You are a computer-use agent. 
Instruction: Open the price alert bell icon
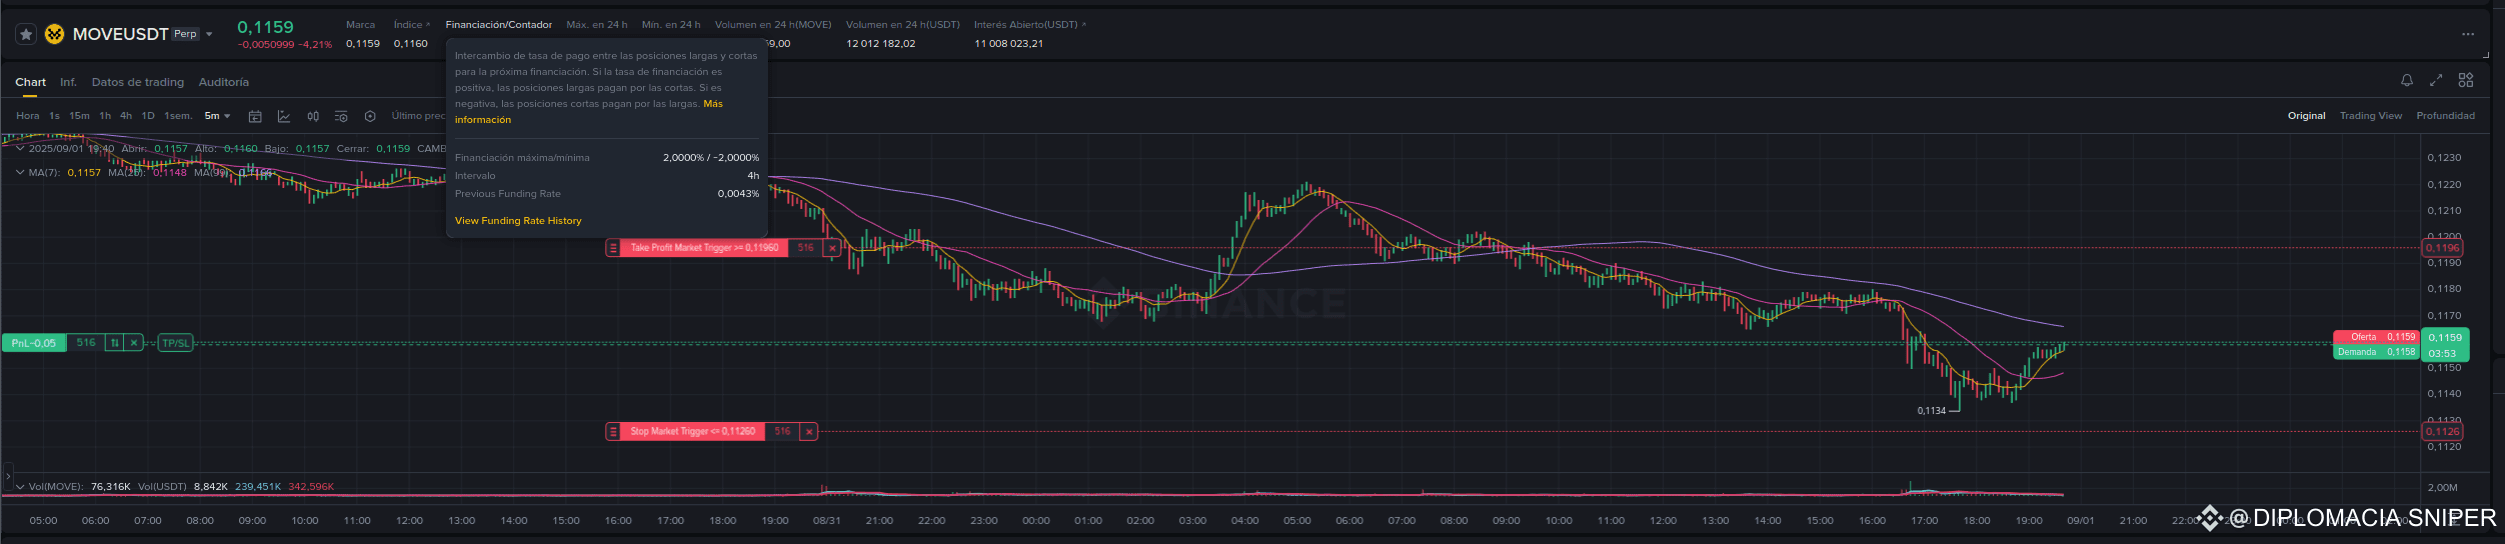pyautogui.click(x=2407, y=80)
